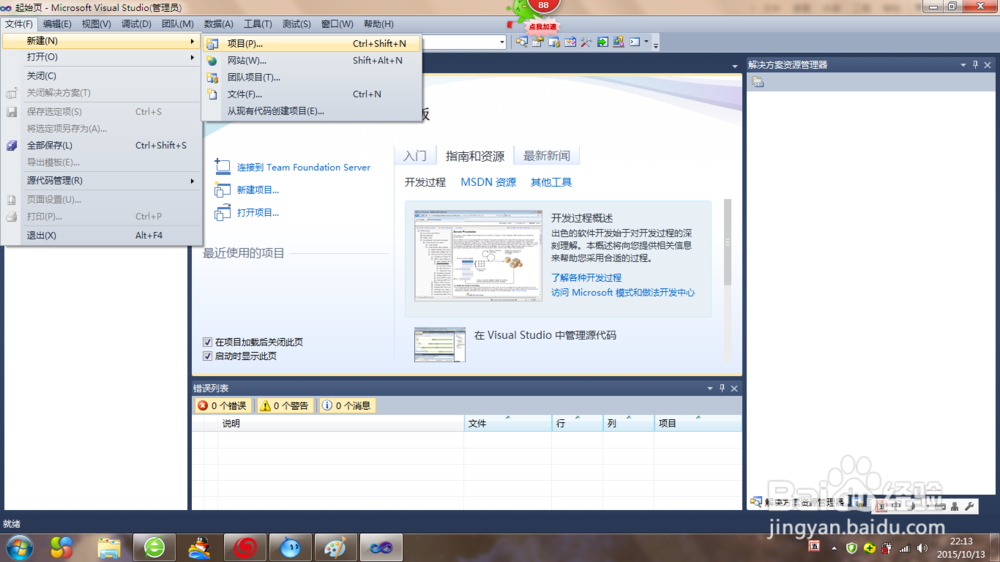Image resolution: width=1000 pixels, height=562 pixels.
Task: Open the toolbar combo box dropdown arrow
Action: click(502, 42)
